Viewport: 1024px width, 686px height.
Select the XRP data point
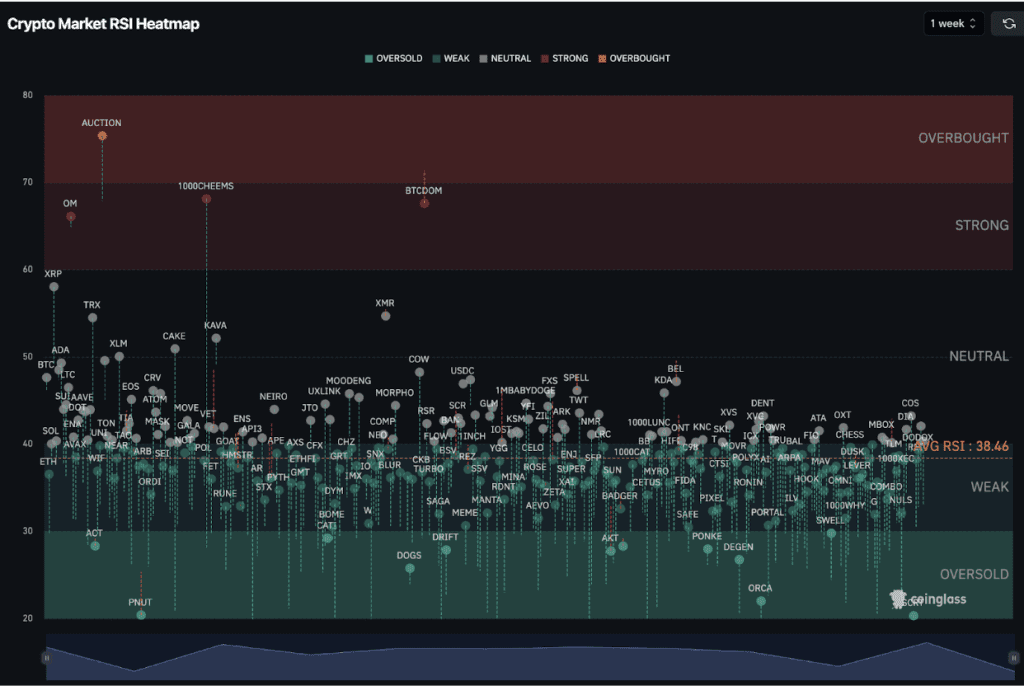(x=54, y=287)
